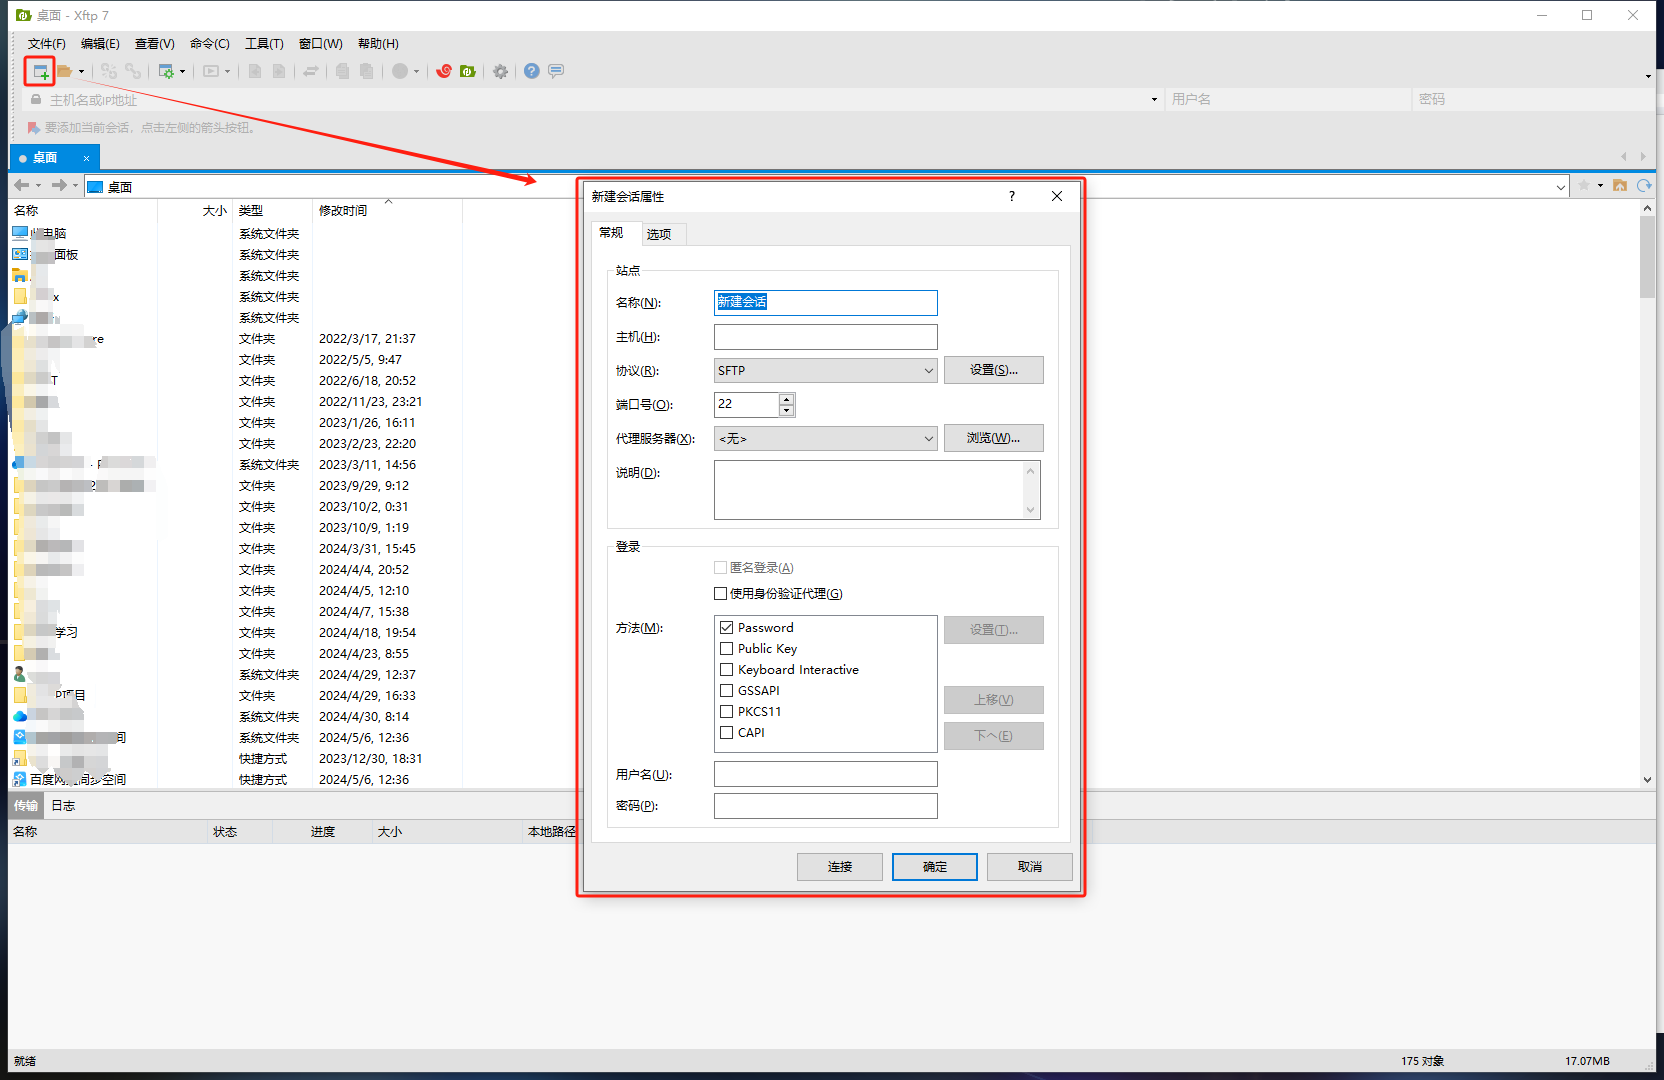Click the reconnect icon in toolbar
Viewport: 1664px width, 1080px height.
pyautogui.click(x=109, y=72)
